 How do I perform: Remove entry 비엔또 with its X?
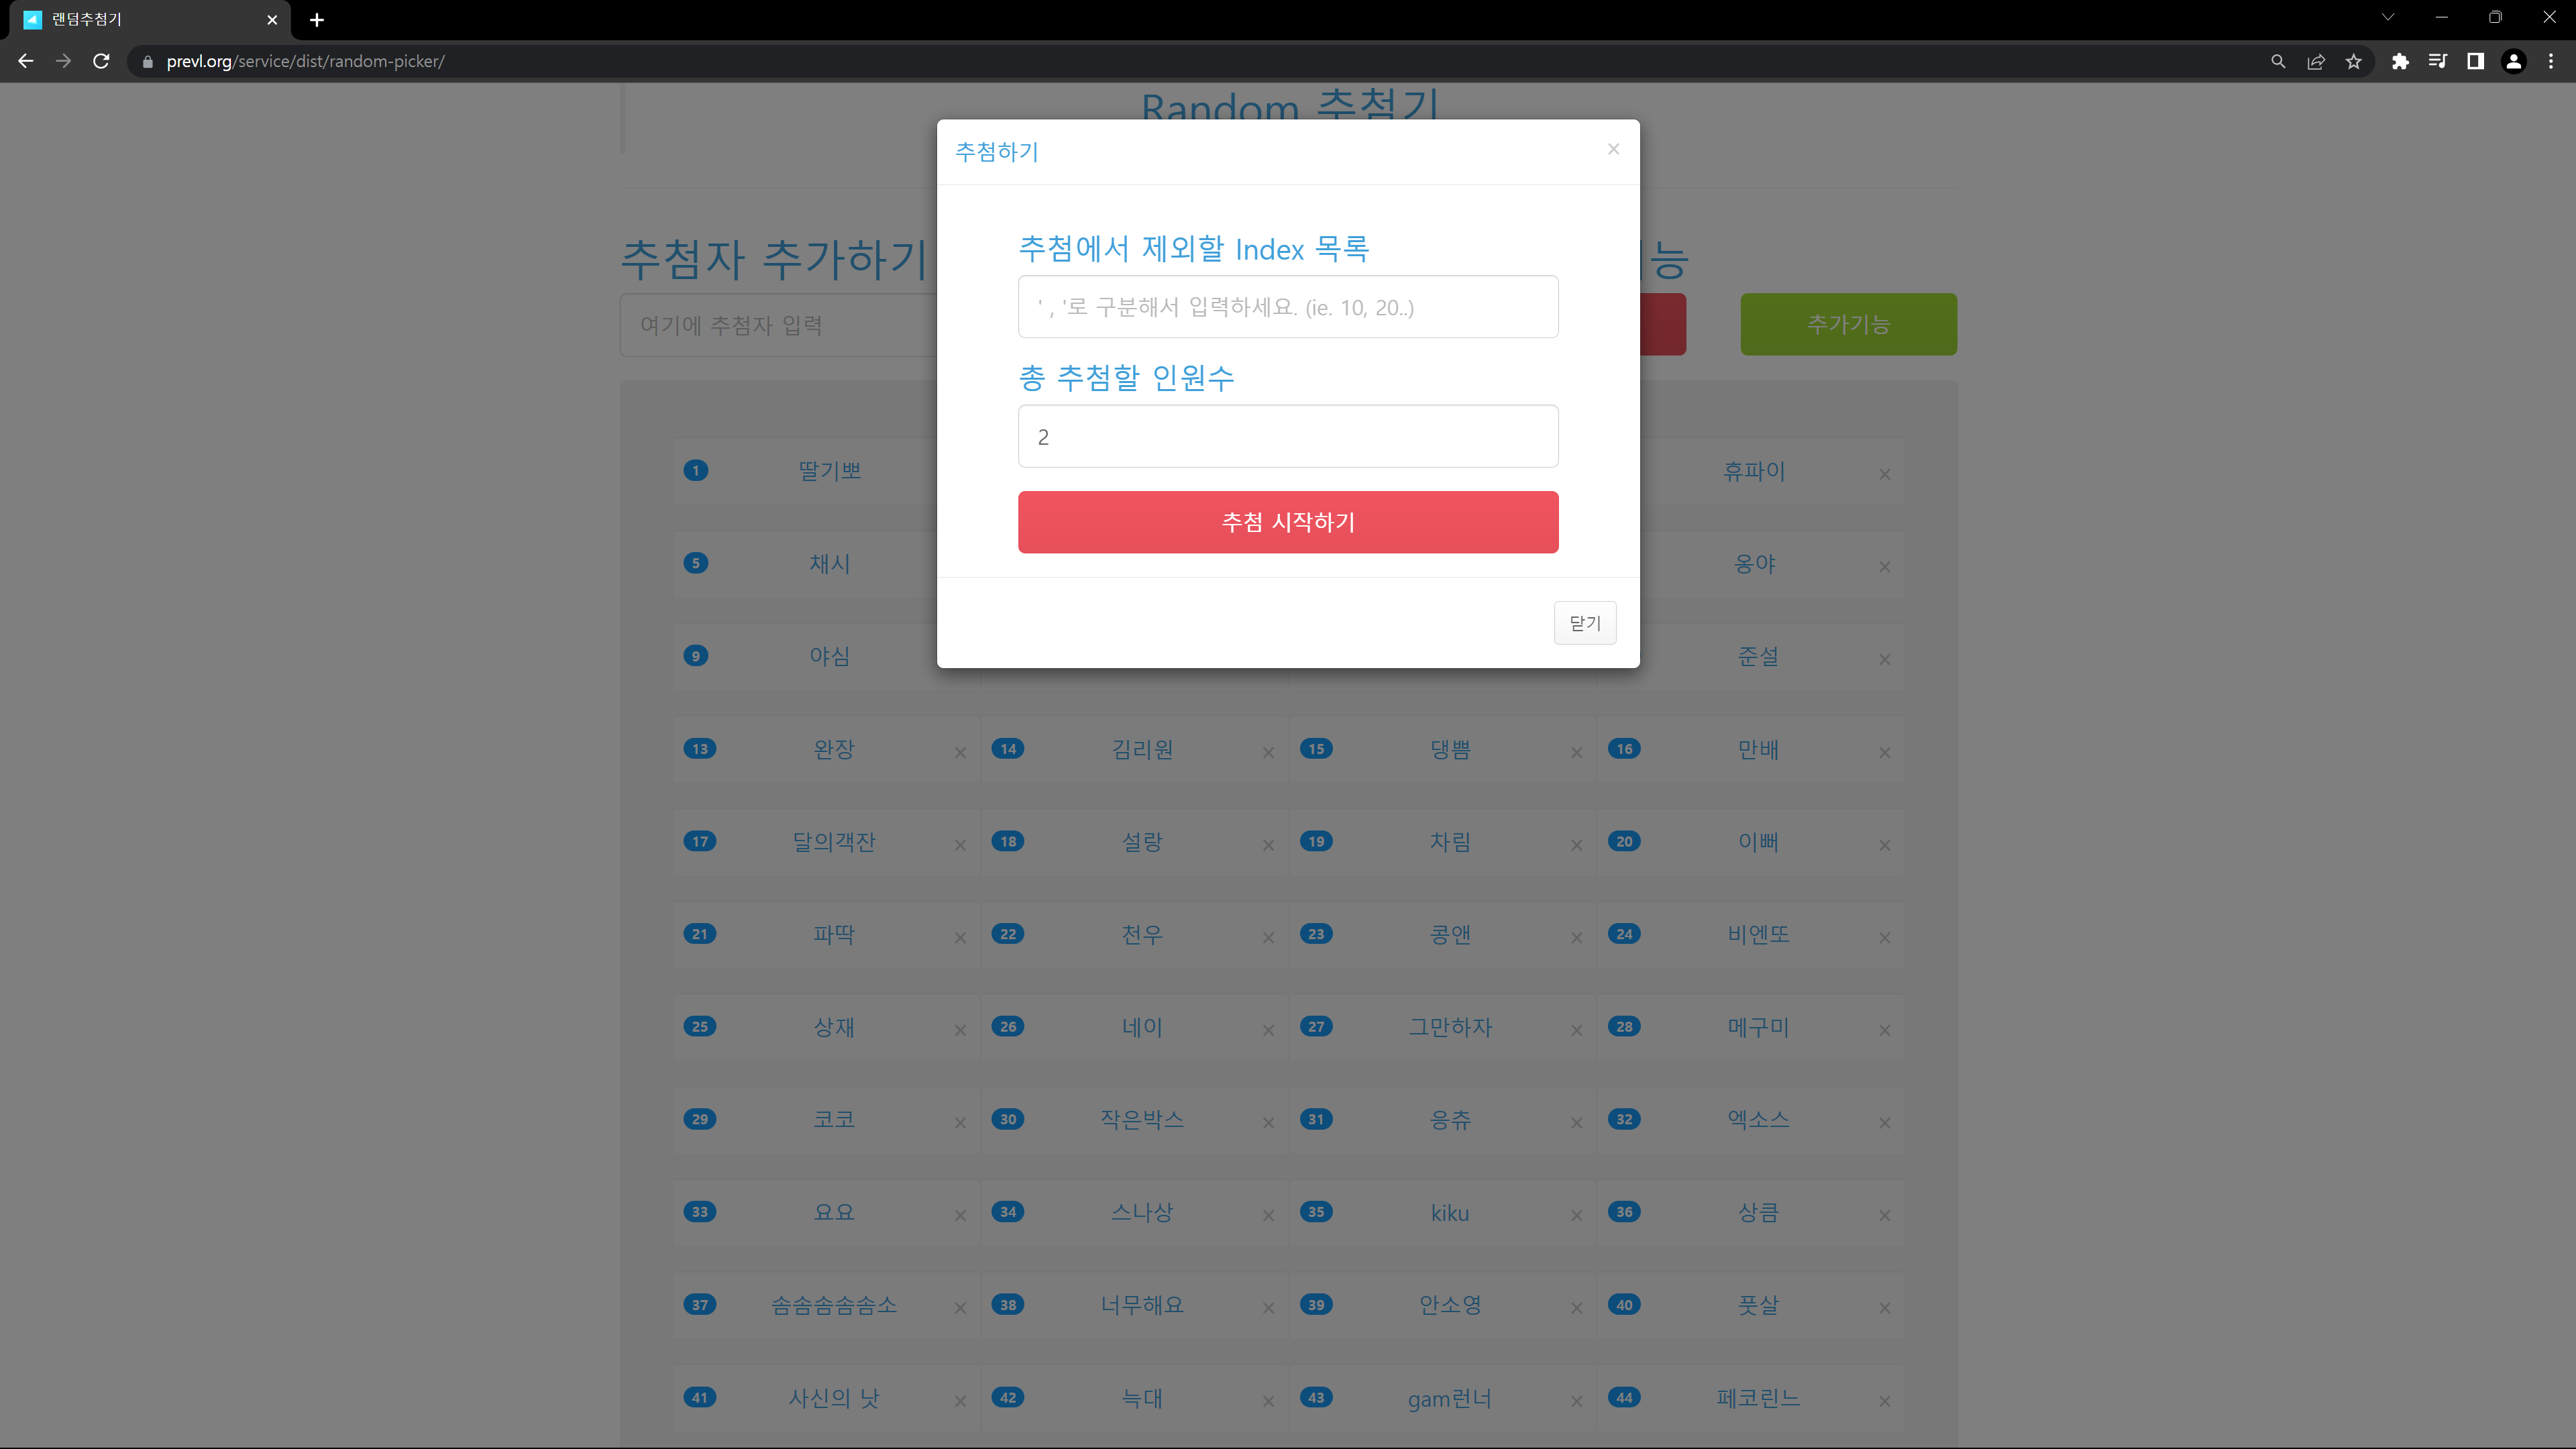coord(1885,937)
